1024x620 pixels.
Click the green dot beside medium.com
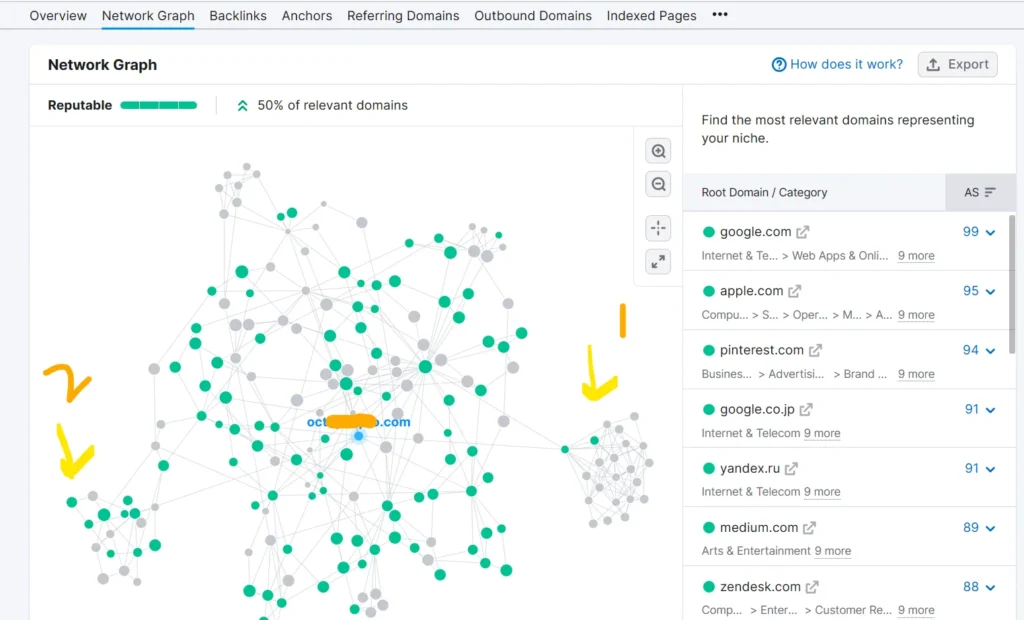pyautogui.click(x=709, y=528)
